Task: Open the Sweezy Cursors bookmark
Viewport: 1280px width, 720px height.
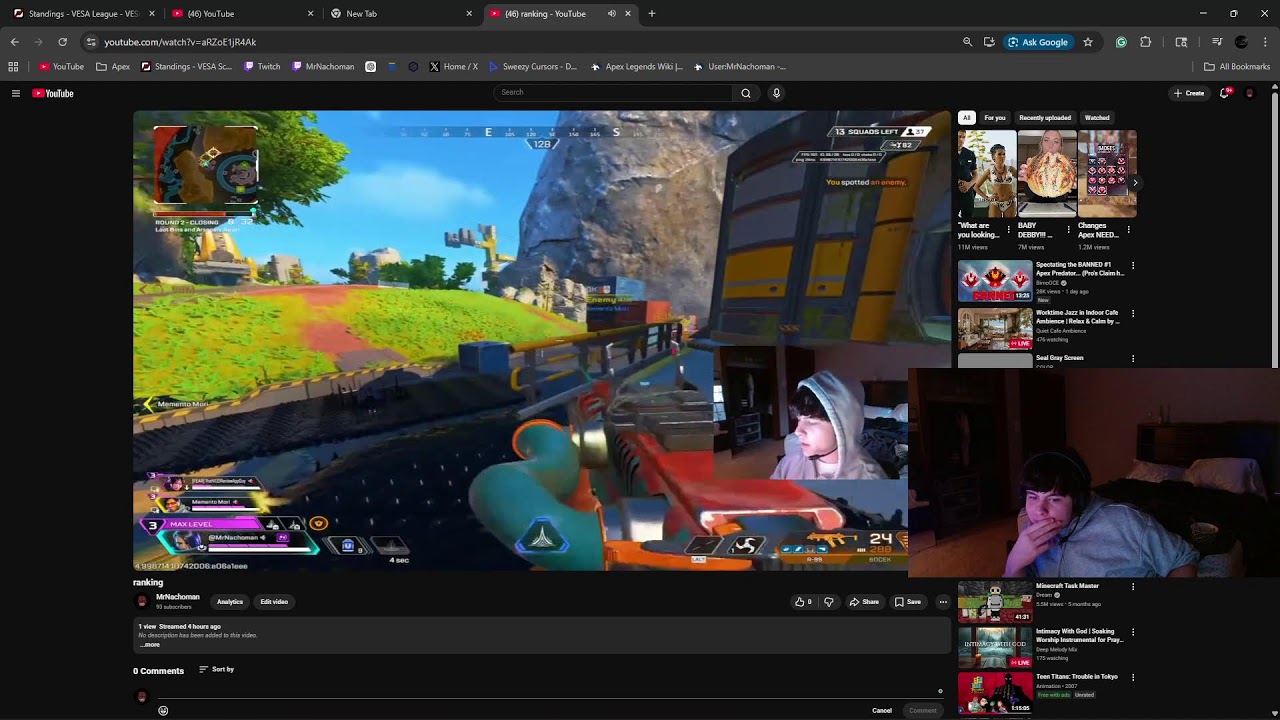Action: (532, 67)
